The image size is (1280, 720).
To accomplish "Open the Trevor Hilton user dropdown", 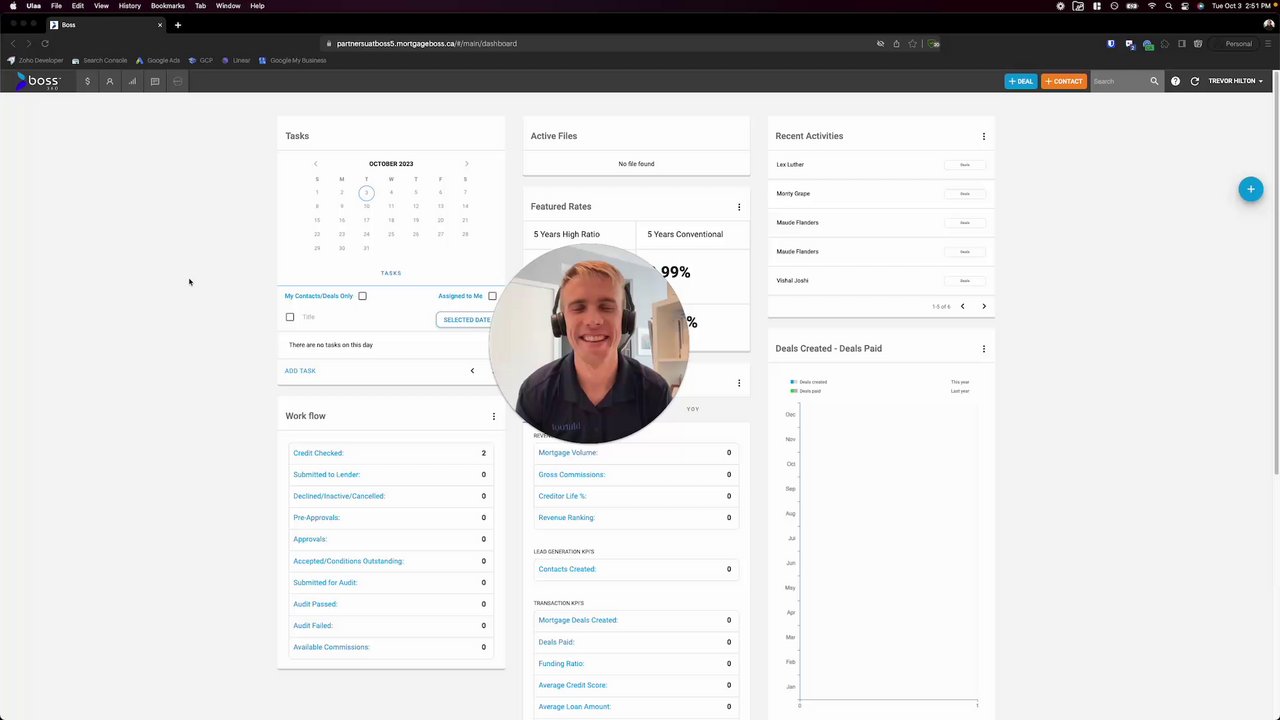I will (x=1235, y=81).
